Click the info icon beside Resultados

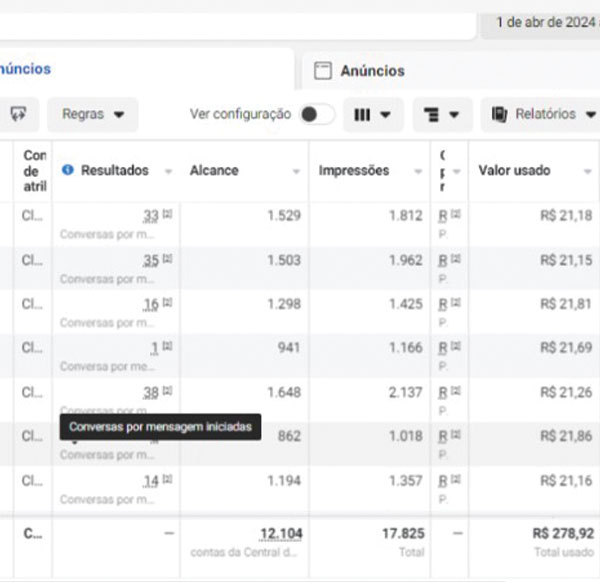(x=67, y=170)
